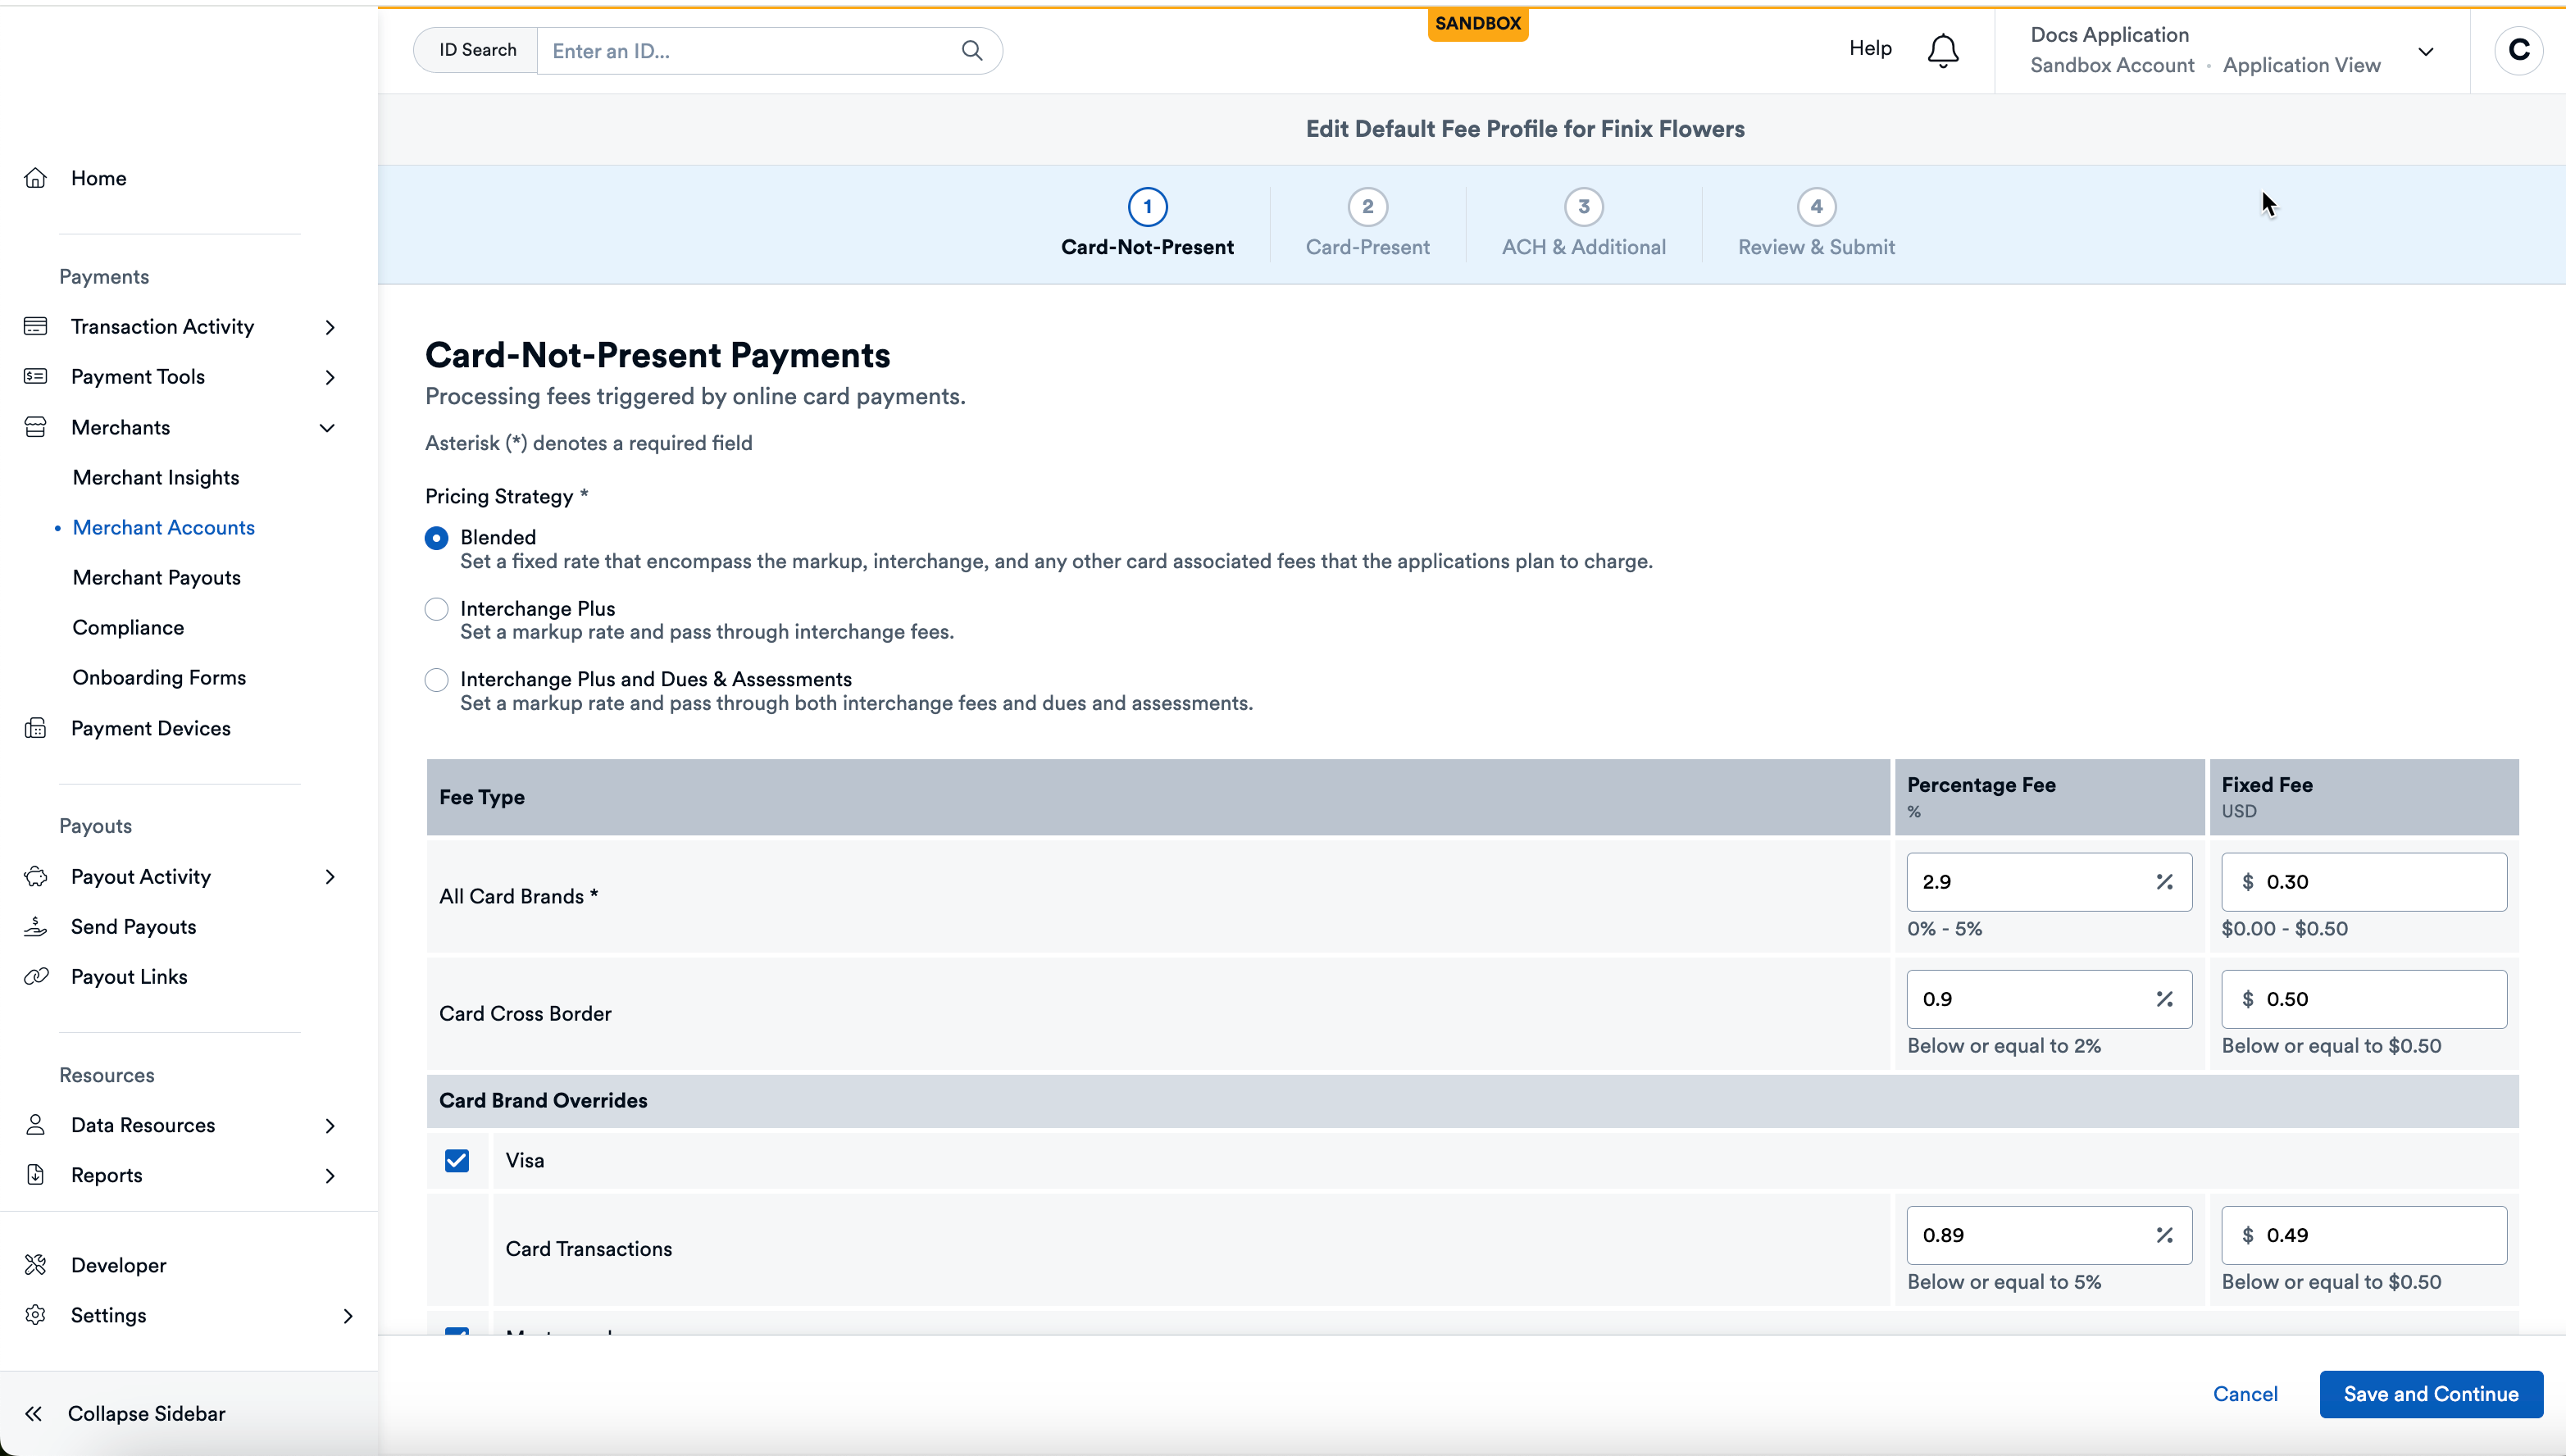Viewport: 2566px width, 1456px height.
Task: Click the Send Payouts icon
Action: [36, 926]
